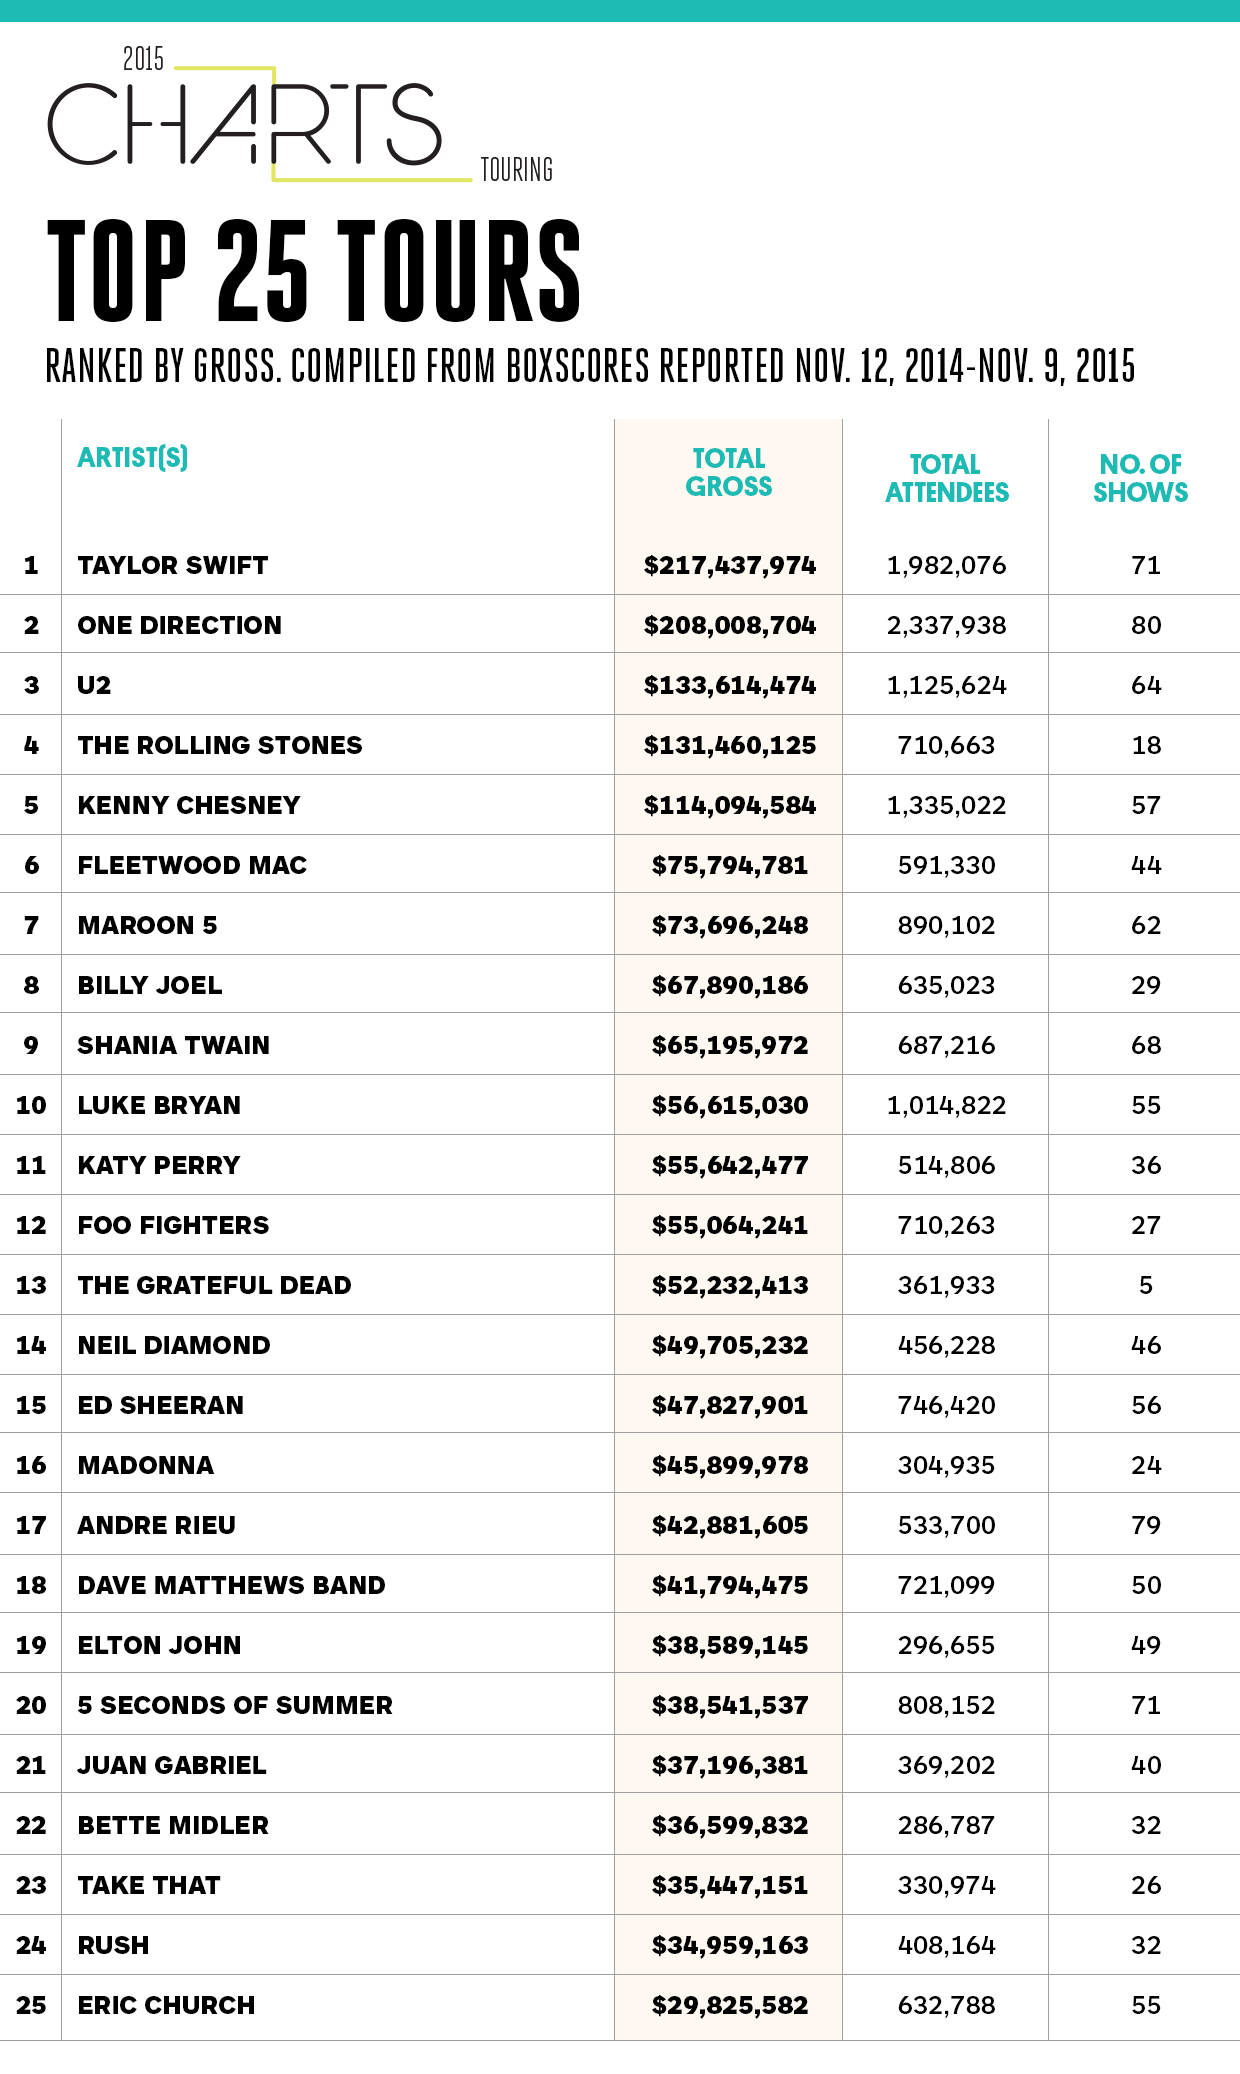
Task: Click One Direction's total gross figure
Action: pos(730,626)
